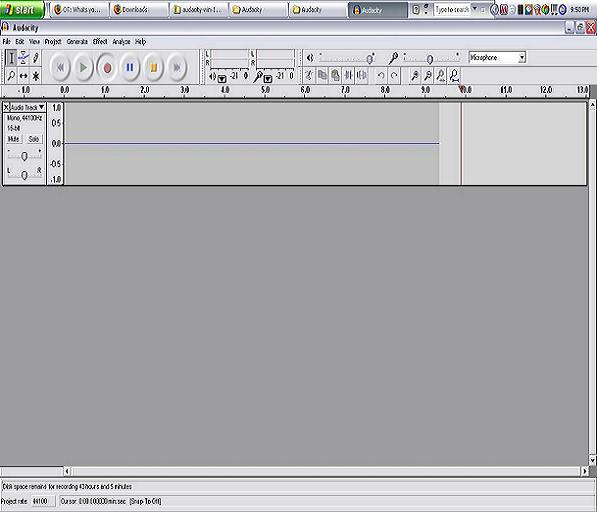Click the vertical scrollbar up arrow
This screenshot has height=512, width=597.
coord(593,105)
